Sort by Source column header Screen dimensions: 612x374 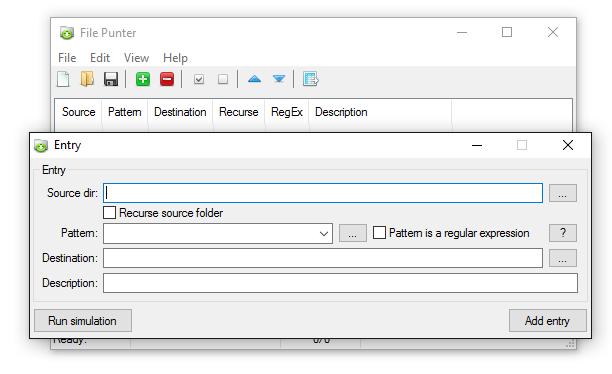78,112
